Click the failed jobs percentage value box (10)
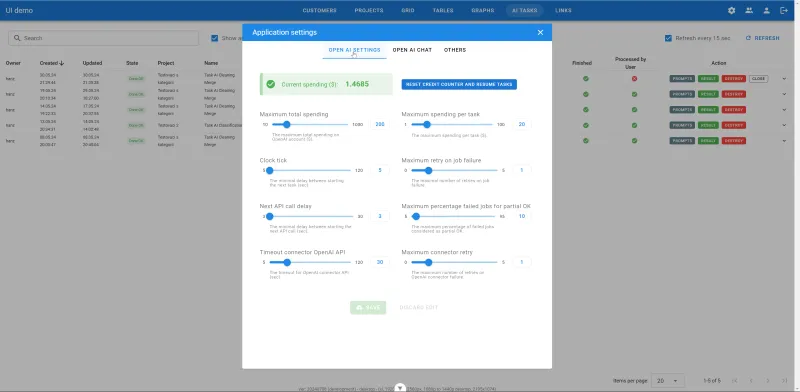 click(521, 216)
